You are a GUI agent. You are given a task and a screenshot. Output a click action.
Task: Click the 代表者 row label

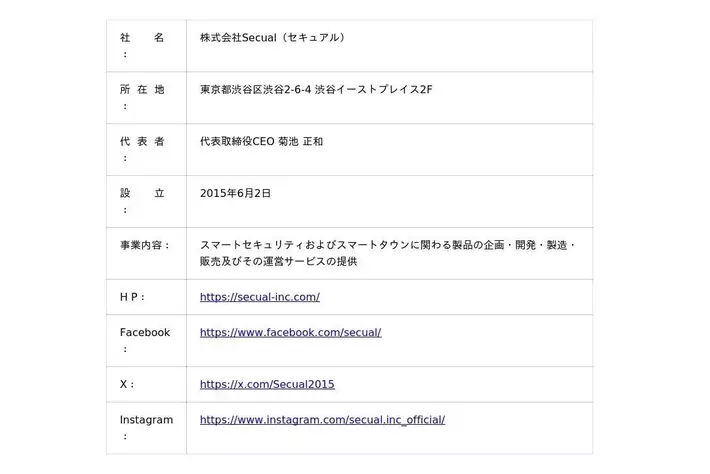tap(142, 142)
